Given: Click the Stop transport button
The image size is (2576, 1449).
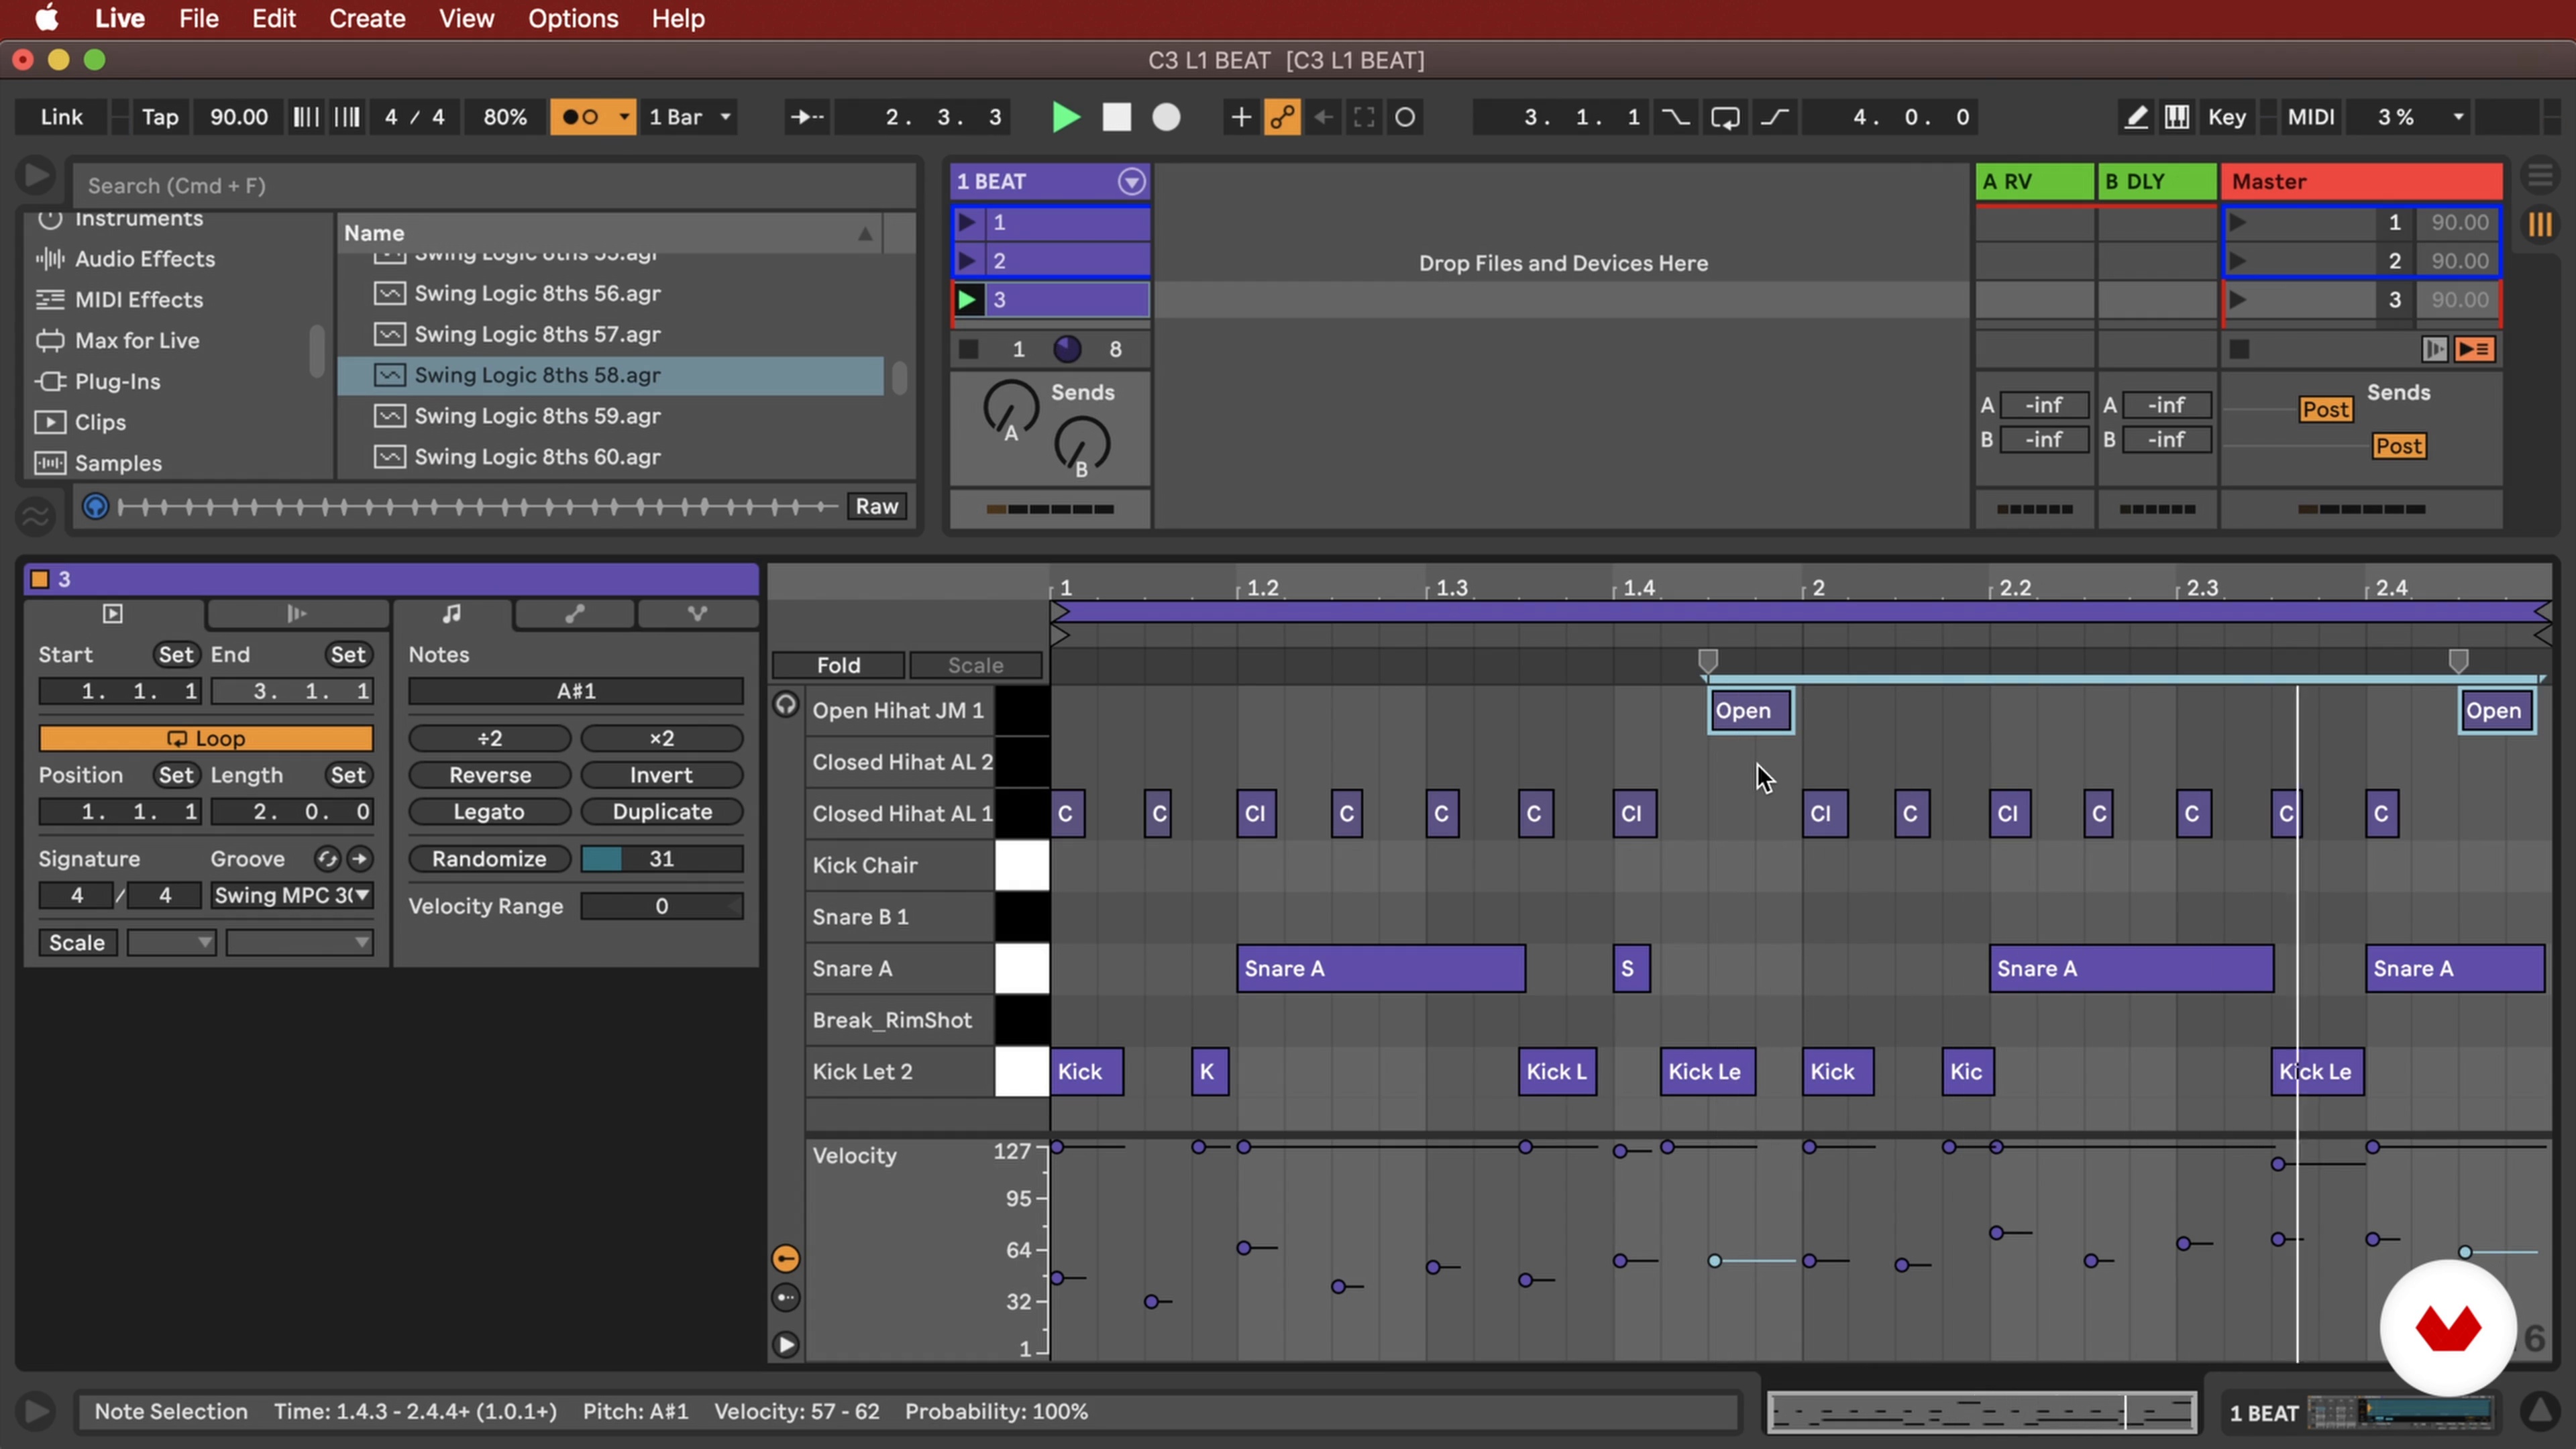Looking at the screenshot, I should (1116, 117).
